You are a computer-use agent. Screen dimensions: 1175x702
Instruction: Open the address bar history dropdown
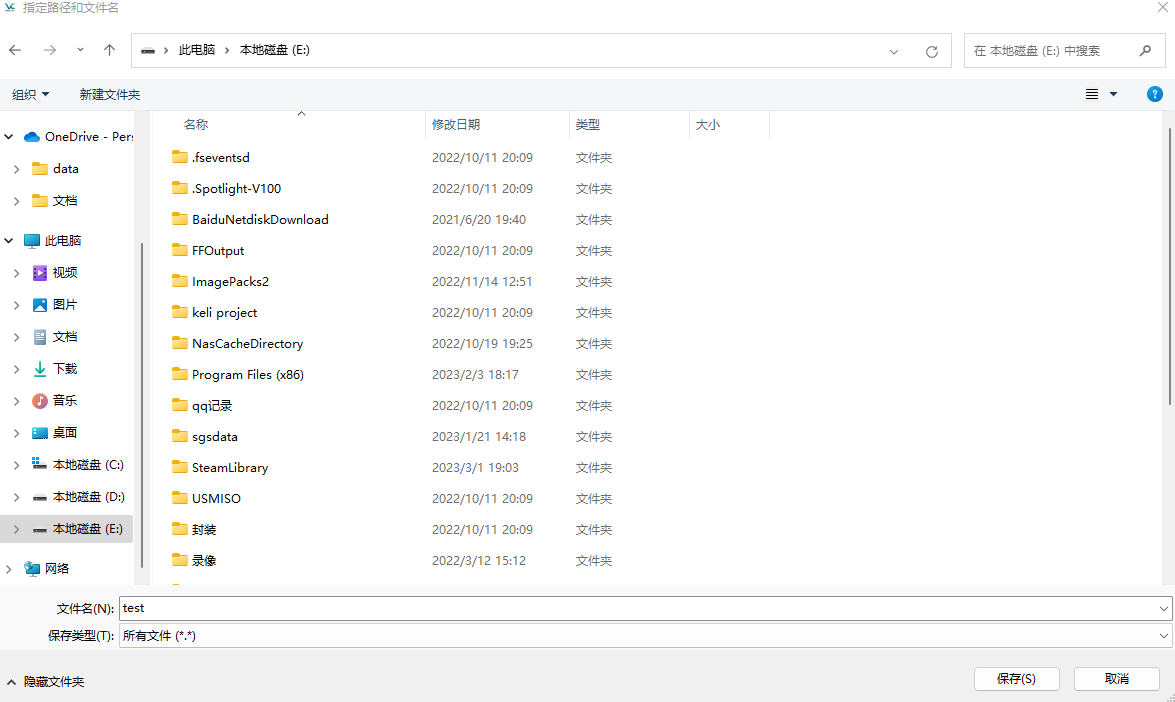pyautogui.click(x=894, y=51)
